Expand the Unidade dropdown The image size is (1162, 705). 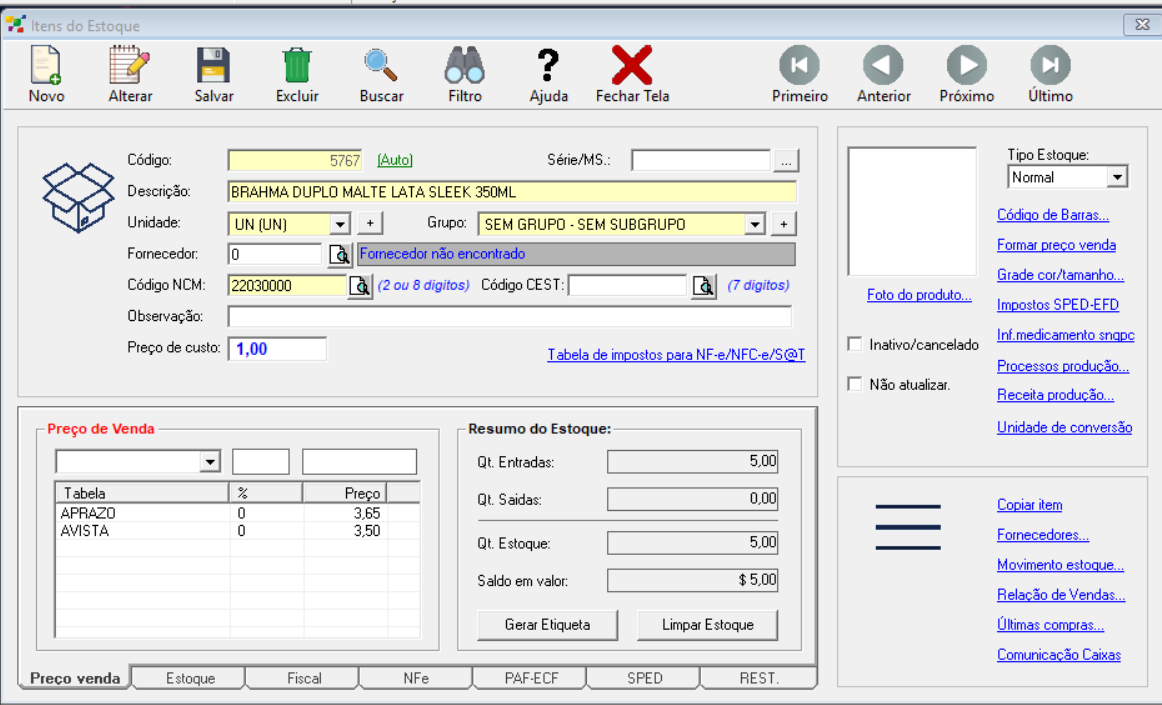click(x=340, y=224)
